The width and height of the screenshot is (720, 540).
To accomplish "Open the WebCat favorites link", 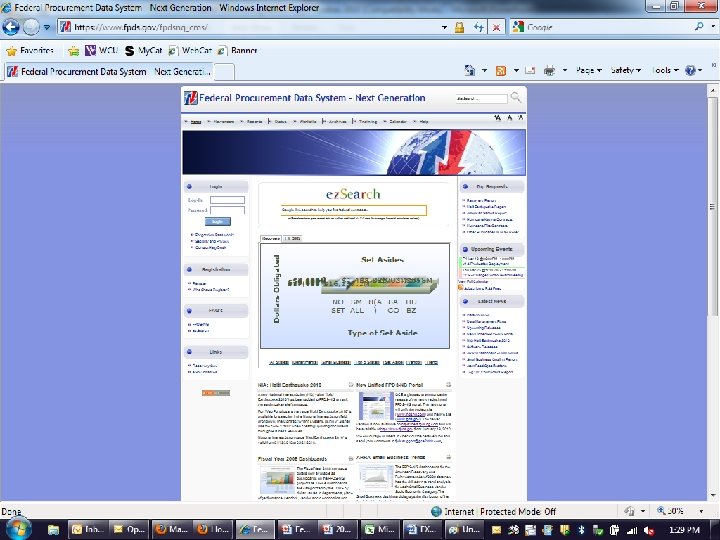I will (190, 51).
